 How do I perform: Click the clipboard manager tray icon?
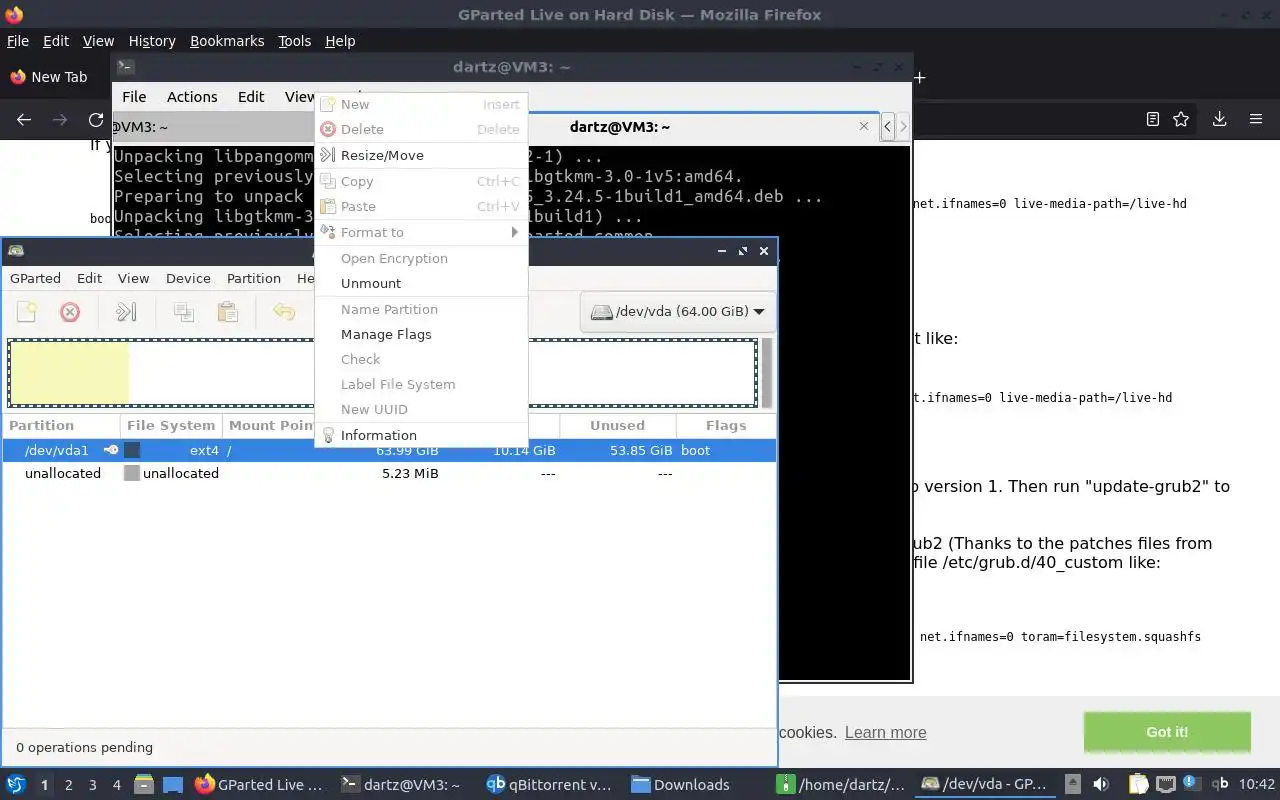click(1138, 784)
